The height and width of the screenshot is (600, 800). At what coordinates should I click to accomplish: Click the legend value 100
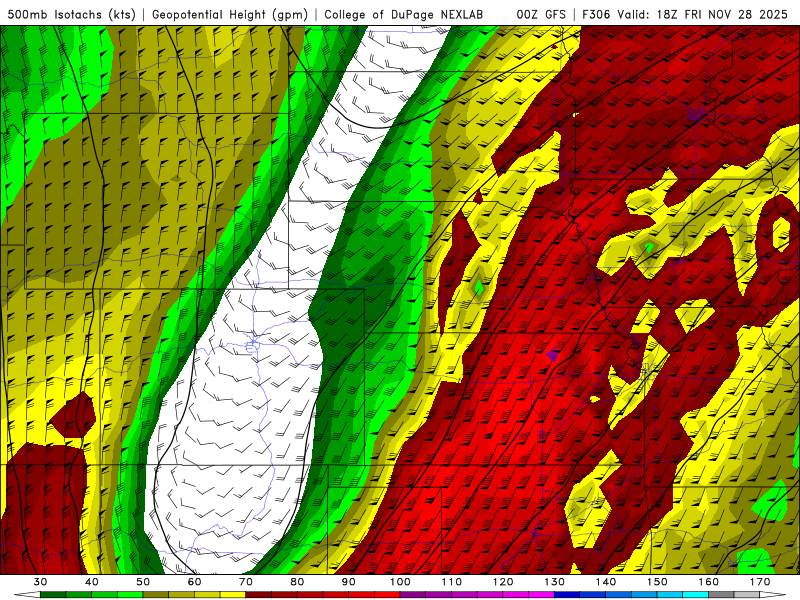401,582
